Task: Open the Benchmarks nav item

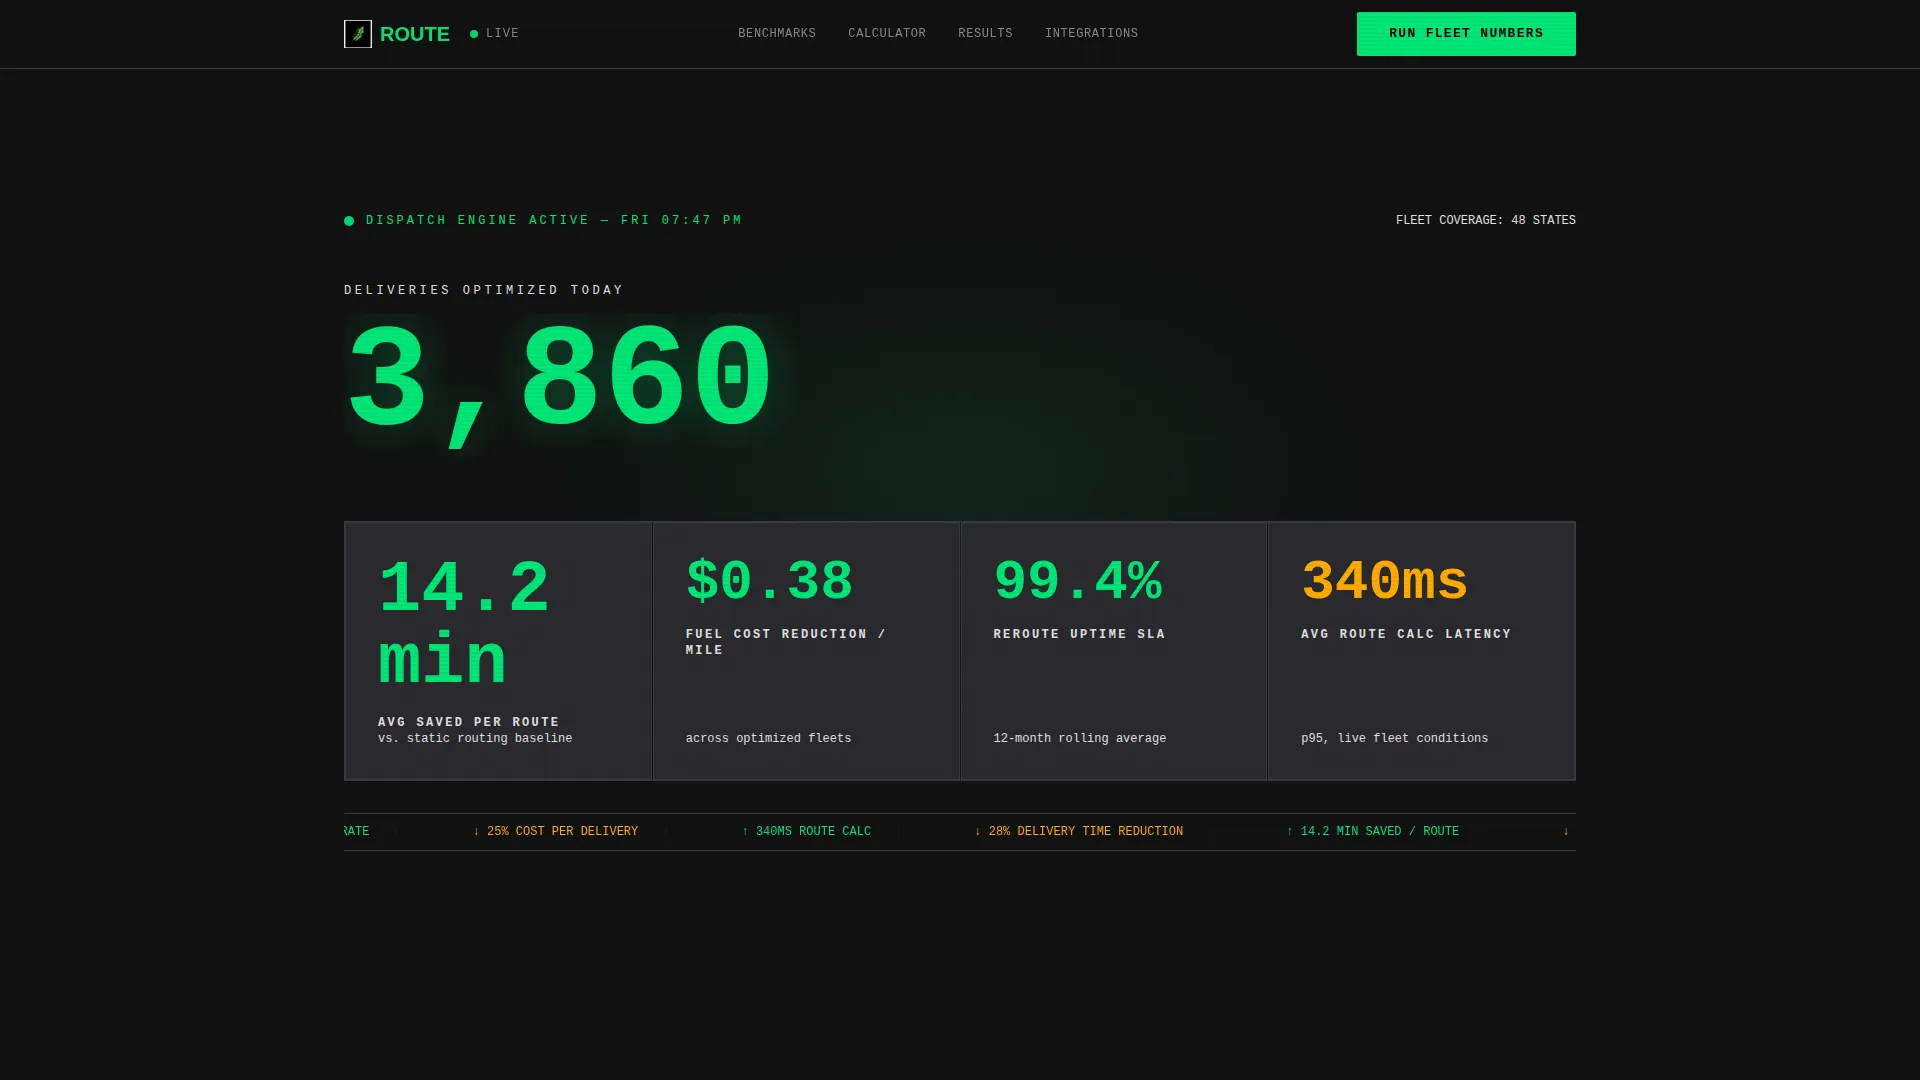Action: tap(777, 34)
